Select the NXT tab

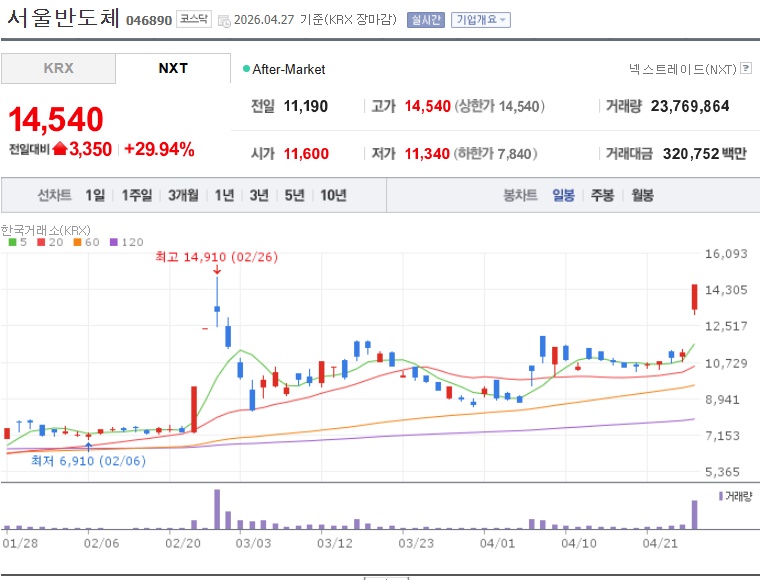pyautogui.click(x=173, y=68)
